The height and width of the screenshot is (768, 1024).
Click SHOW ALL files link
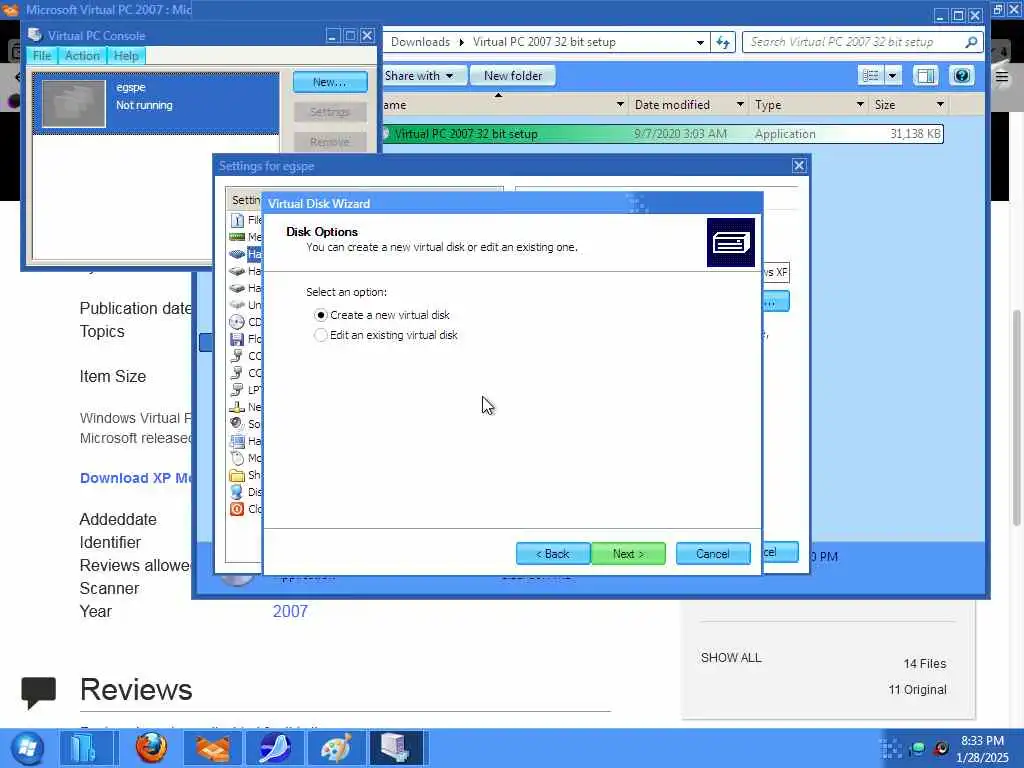pos(731,658)
